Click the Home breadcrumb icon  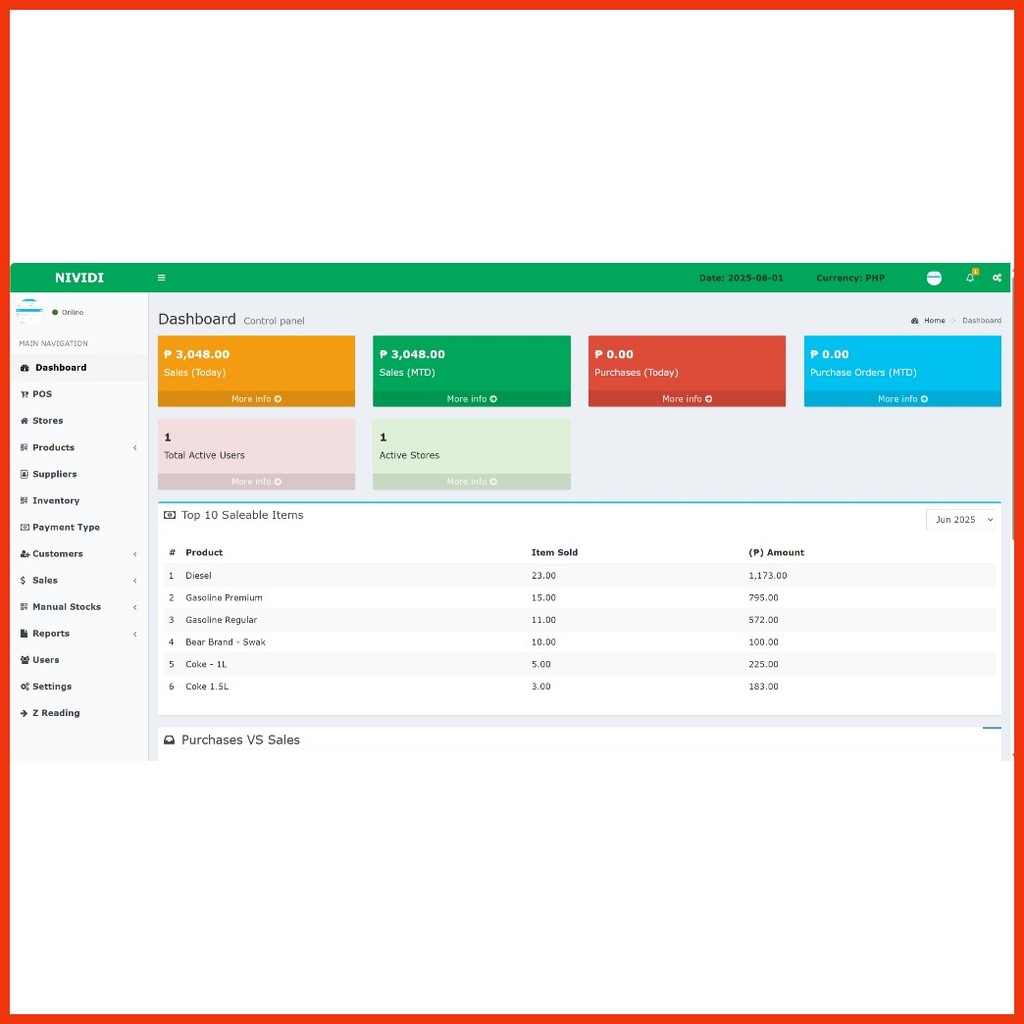(x=915, y=321)
